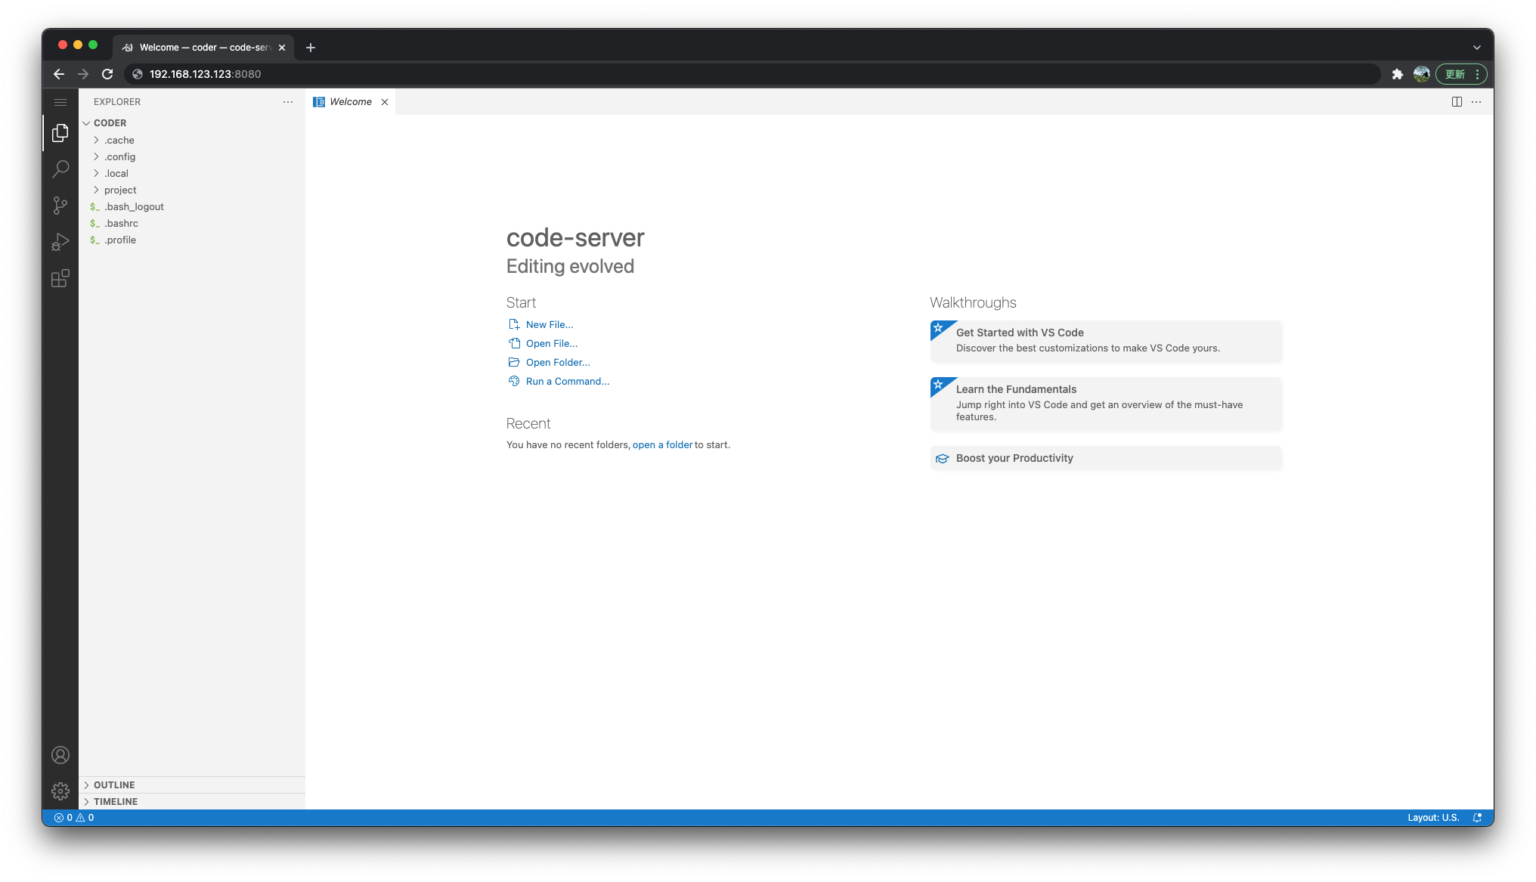Open the Extensions view icon
Image resolution: width=1536 pixels, height=882 pixels.
point(60,278)
